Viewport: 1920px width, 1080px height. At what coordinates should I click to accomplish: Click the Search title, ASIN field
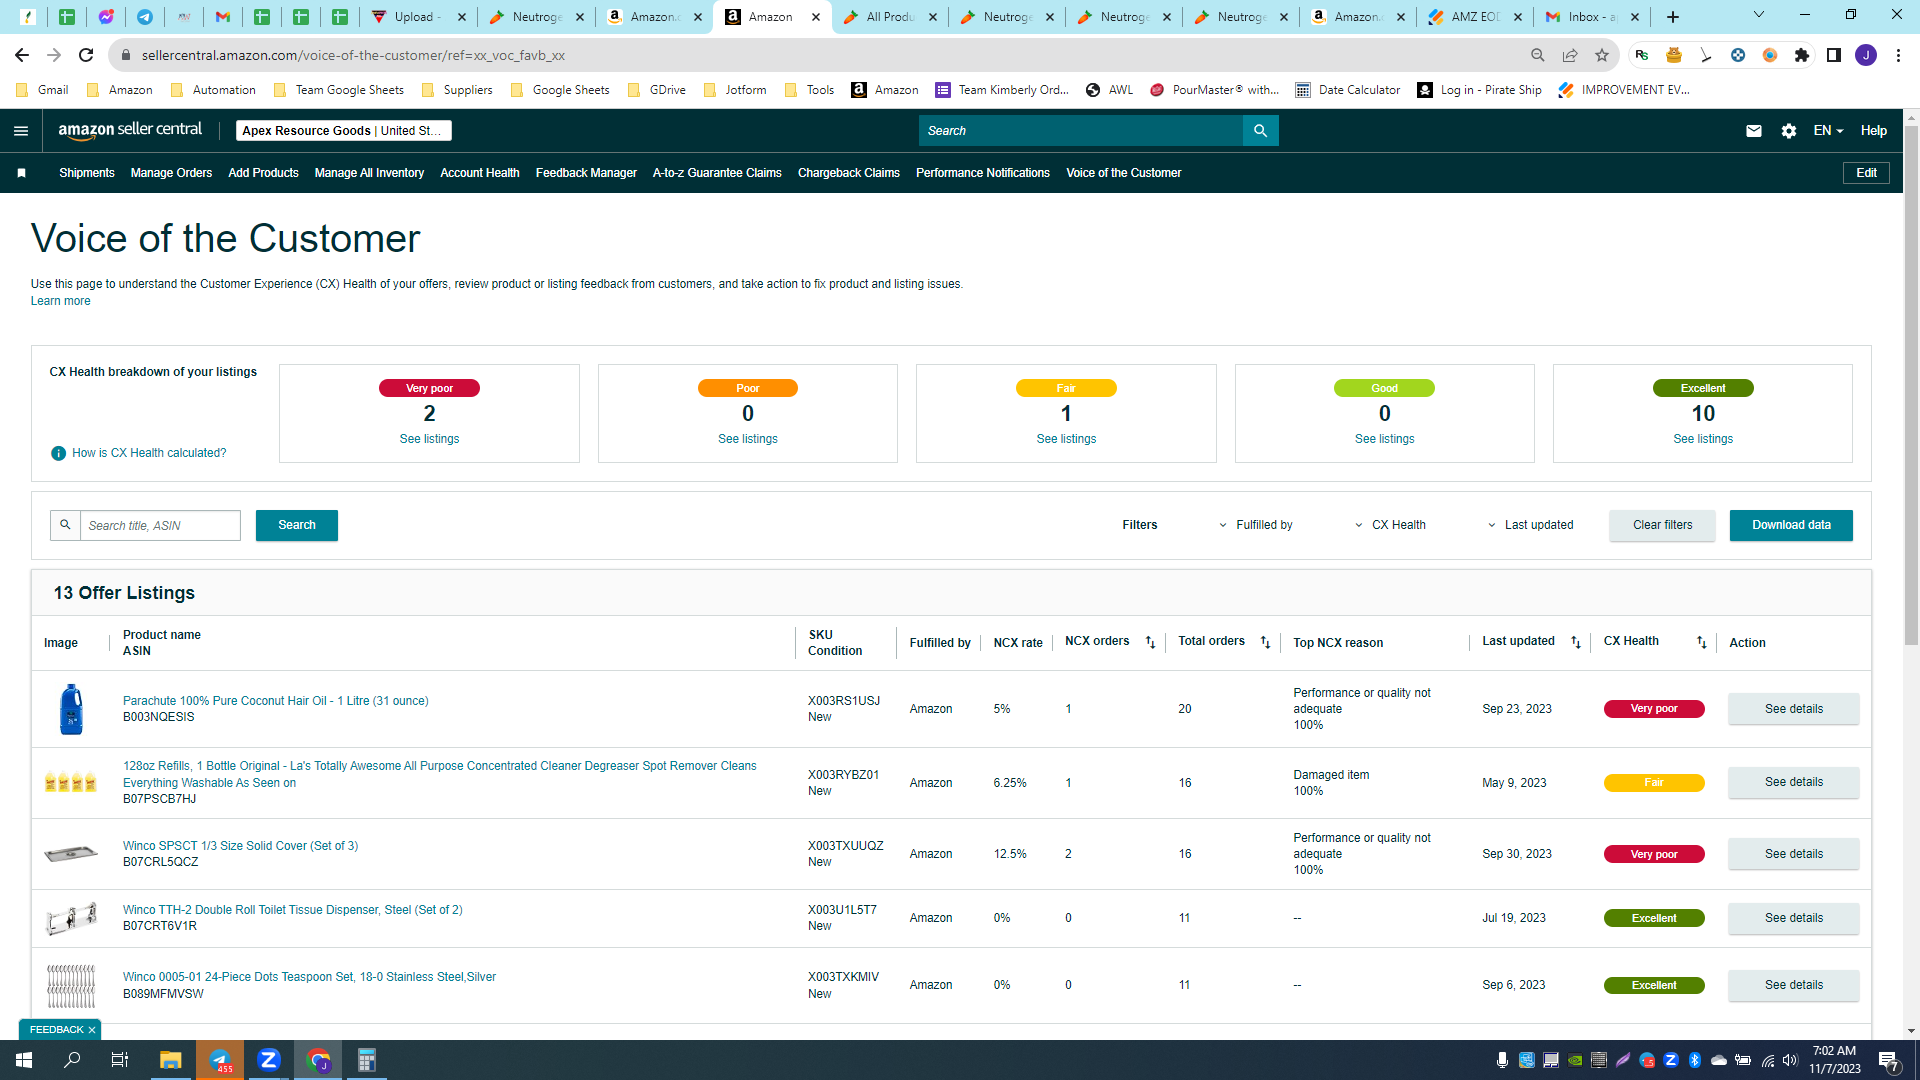(160, 526)
